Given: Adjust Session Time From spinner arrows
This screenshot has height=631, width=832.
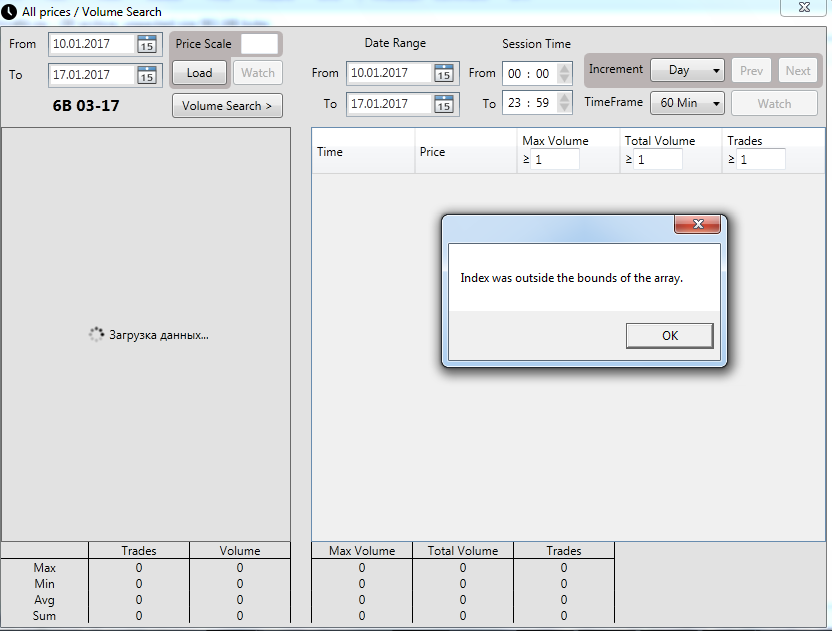Looking at the screenshot, I should (x=564, y=73).
